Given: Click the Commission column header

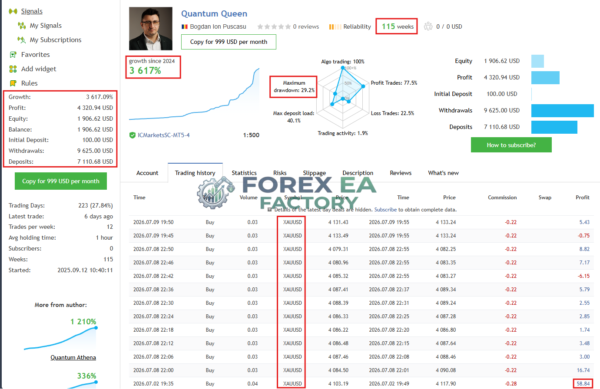Looking at the screenshot, I should [x=502, y=197].
